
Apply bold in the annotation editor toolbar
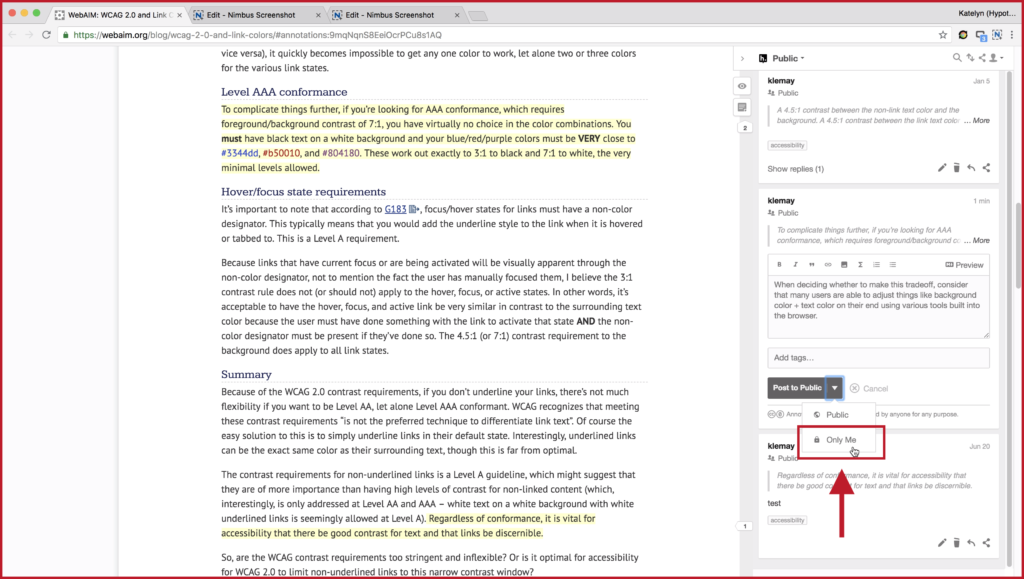pos(779,265)
